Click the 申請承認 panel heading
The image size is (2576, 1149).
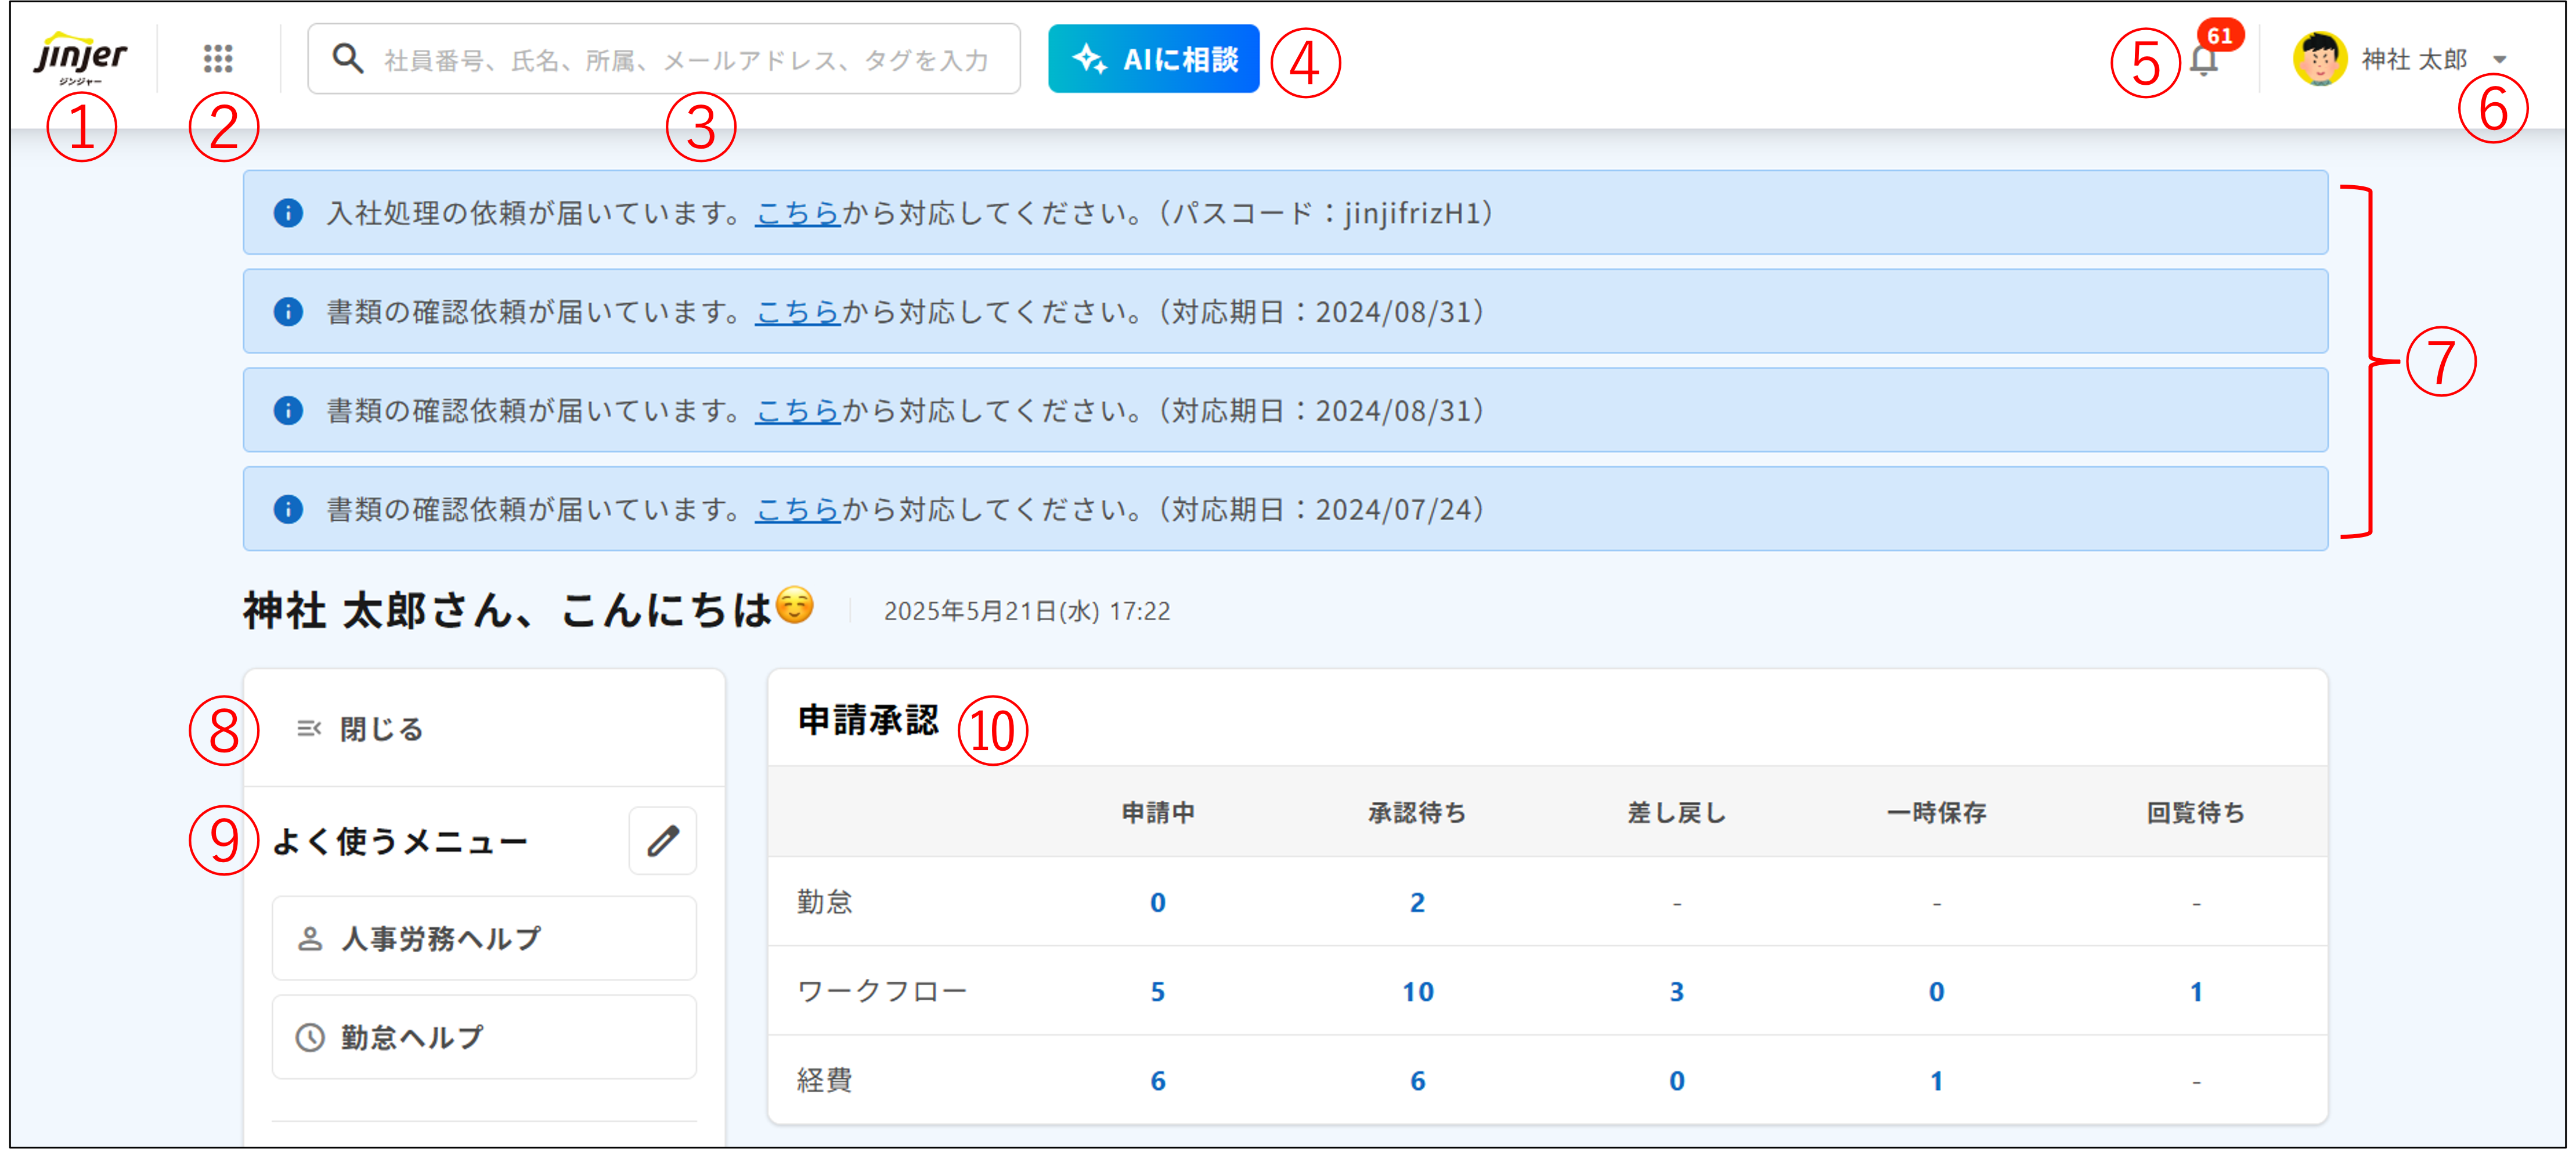click(x=868, y=720)
